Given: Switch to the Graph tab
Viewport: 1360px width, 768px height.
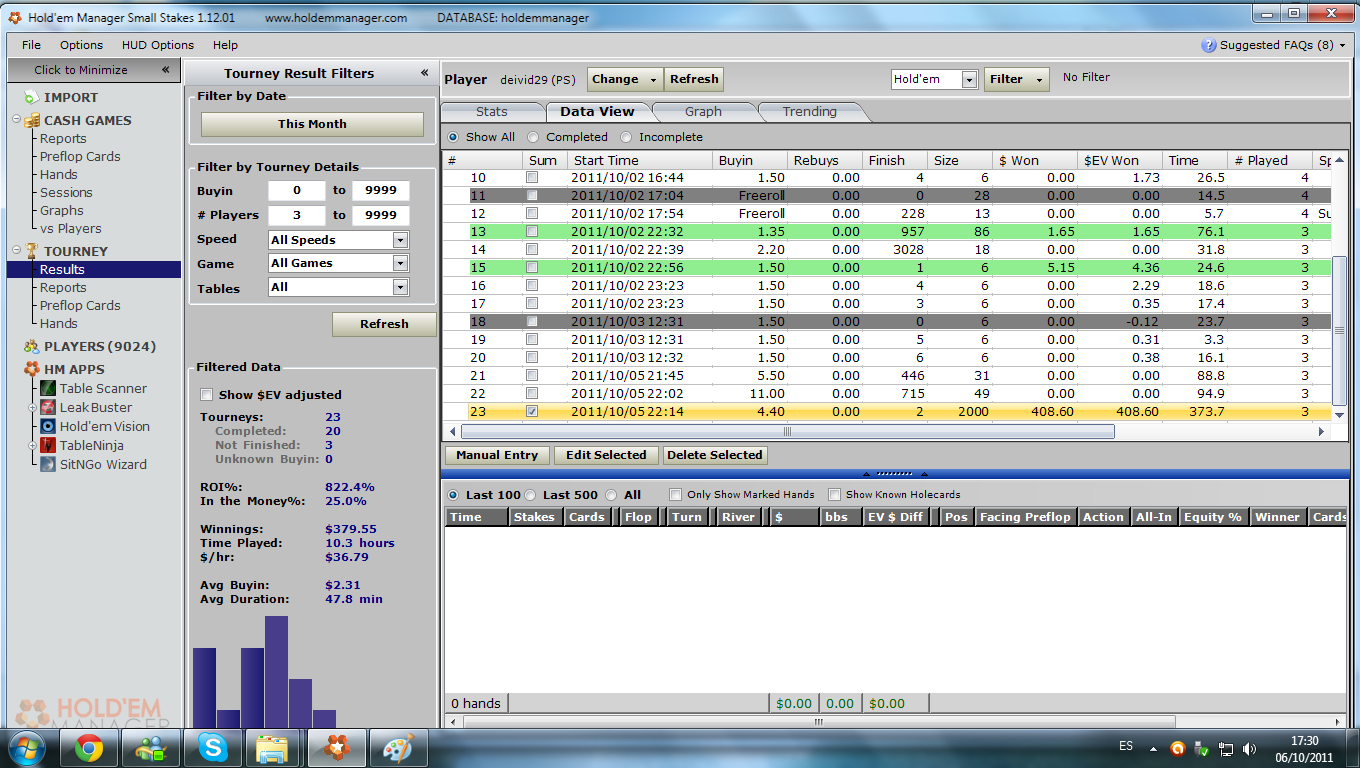Looking at the screenshot, I should click(703, 111).
